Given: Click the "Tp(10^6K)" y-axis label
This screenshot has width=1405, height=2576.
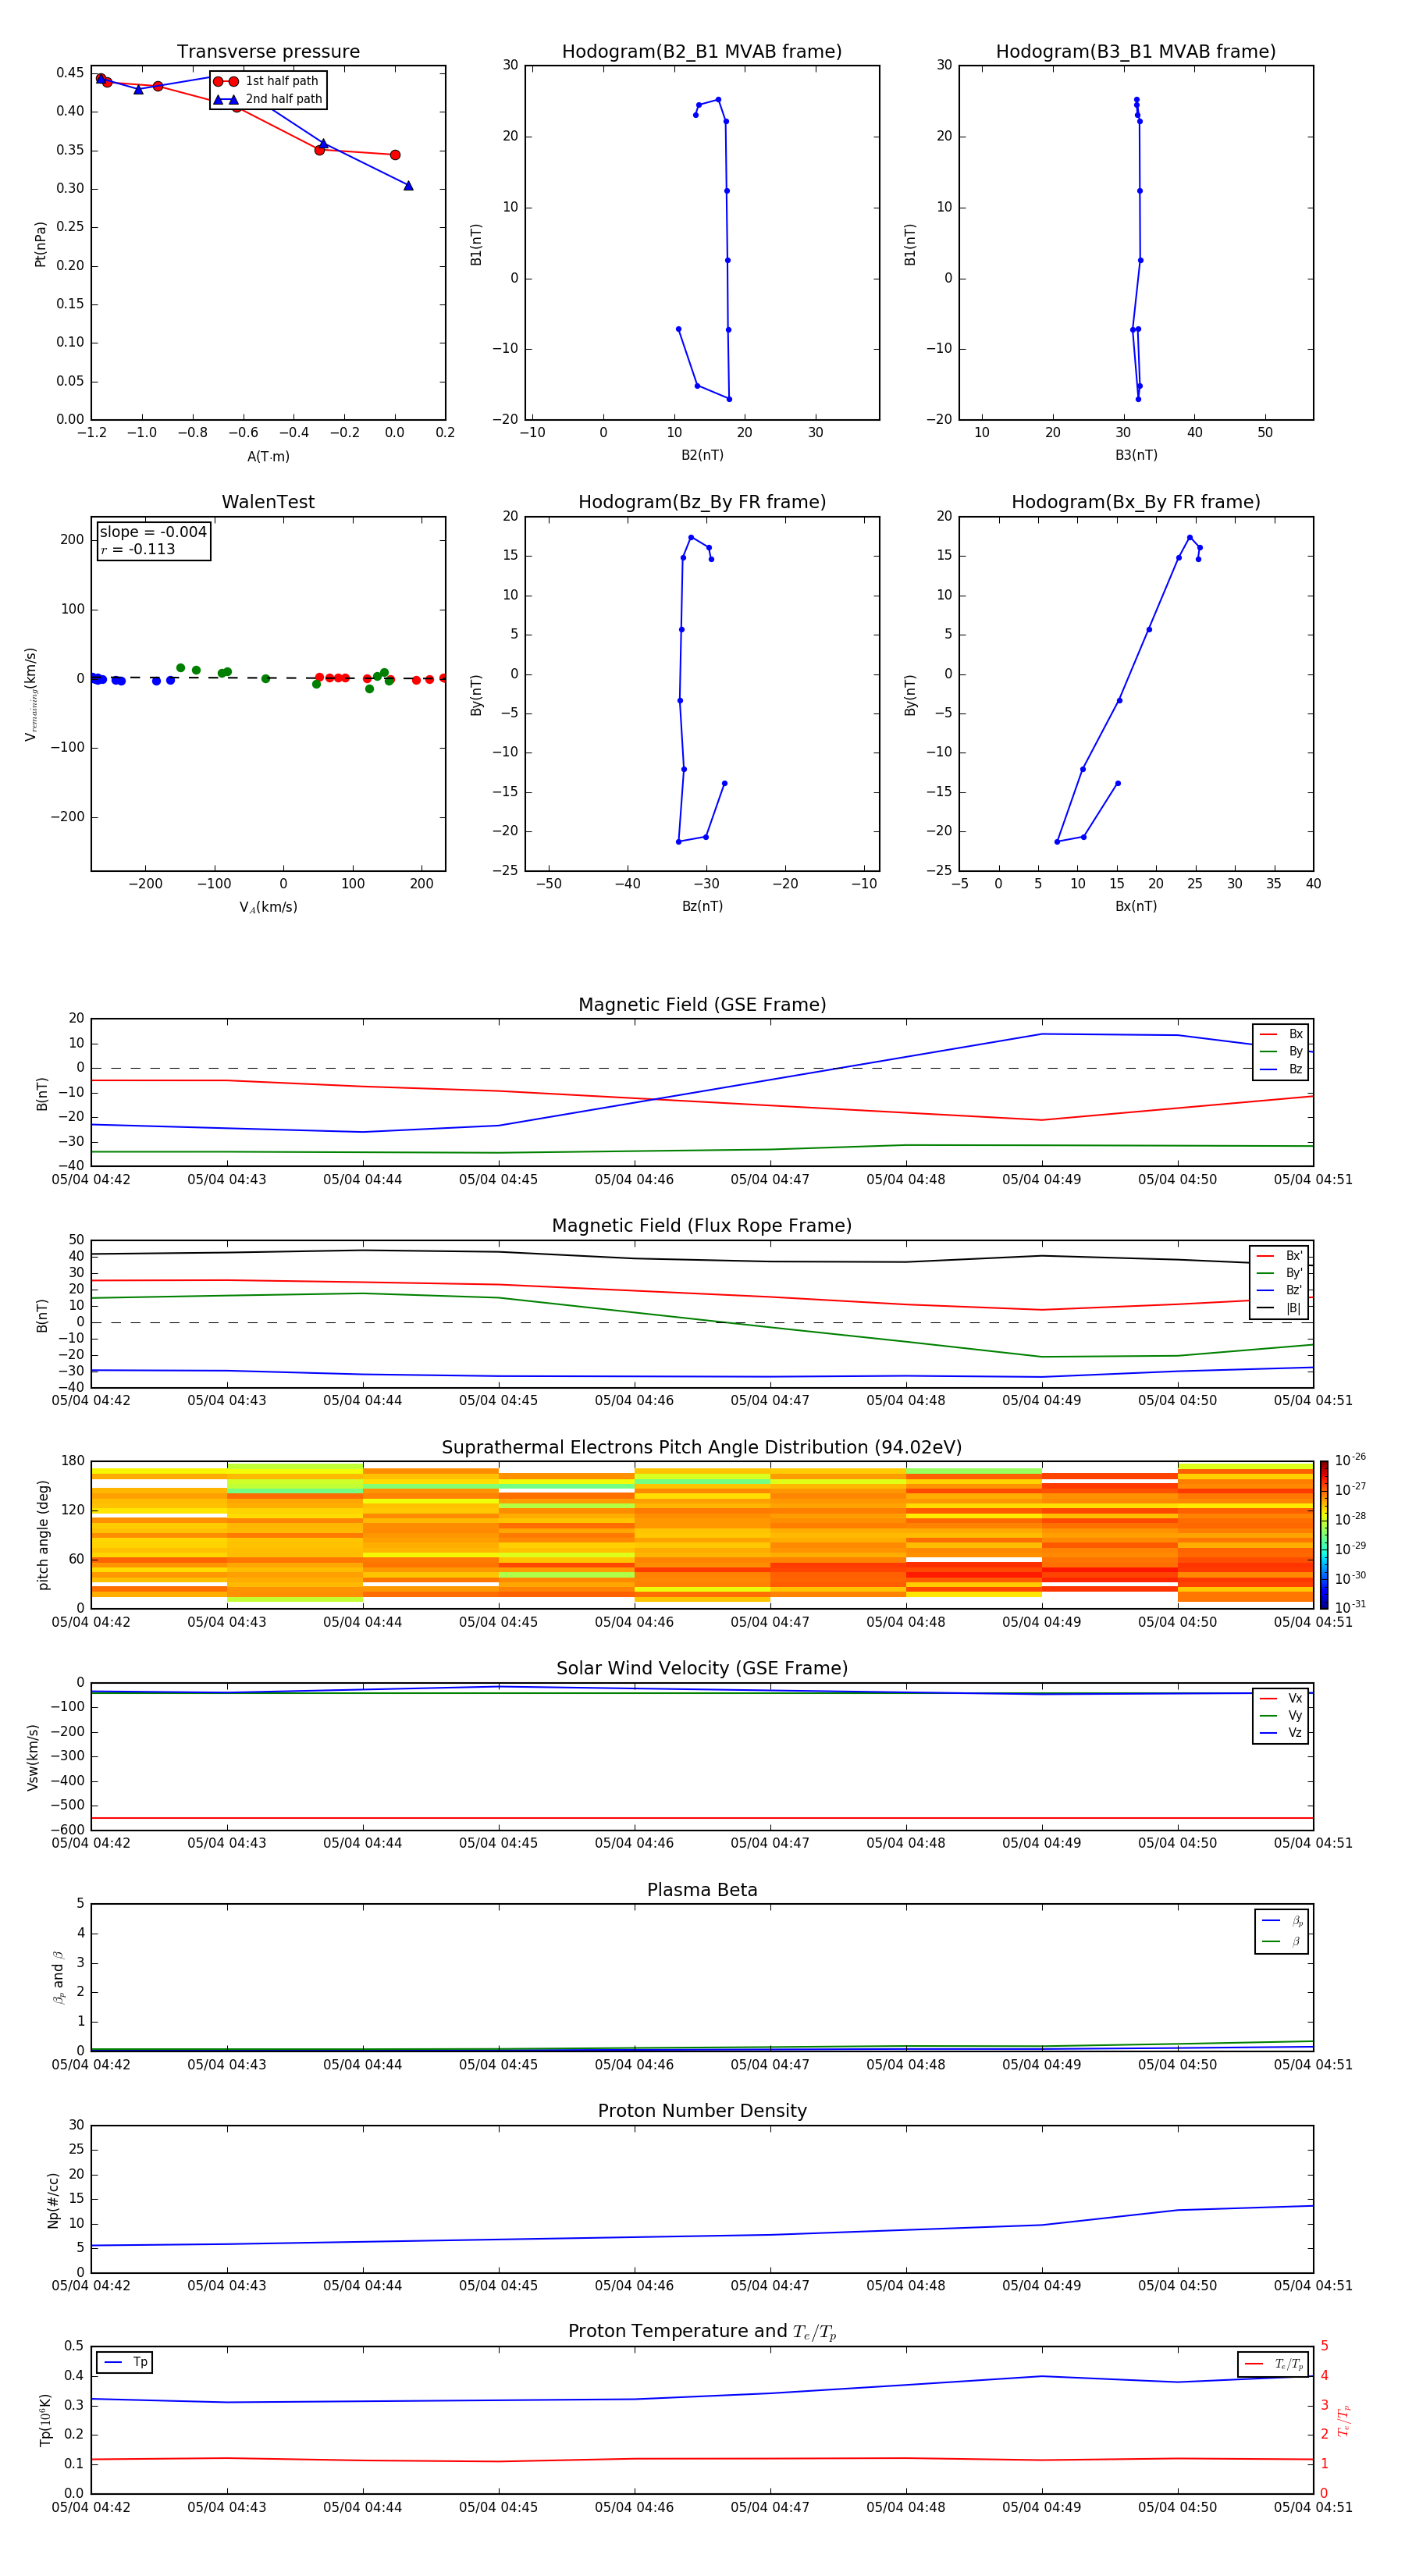Looking at the screenshot, I should point(45,2420).
